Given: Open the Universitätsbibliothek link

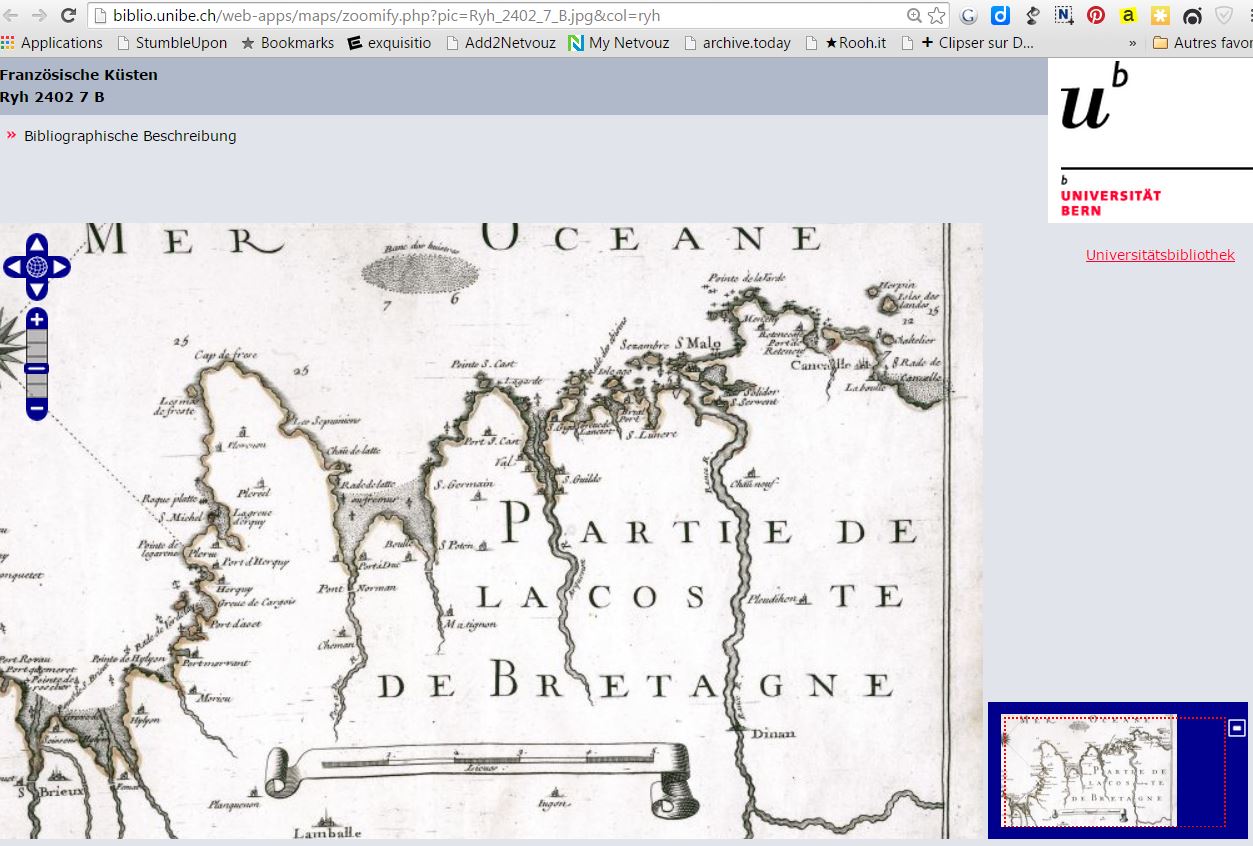Looking at the screenshot, I should pyautogui.click(x=1160, y=255).
